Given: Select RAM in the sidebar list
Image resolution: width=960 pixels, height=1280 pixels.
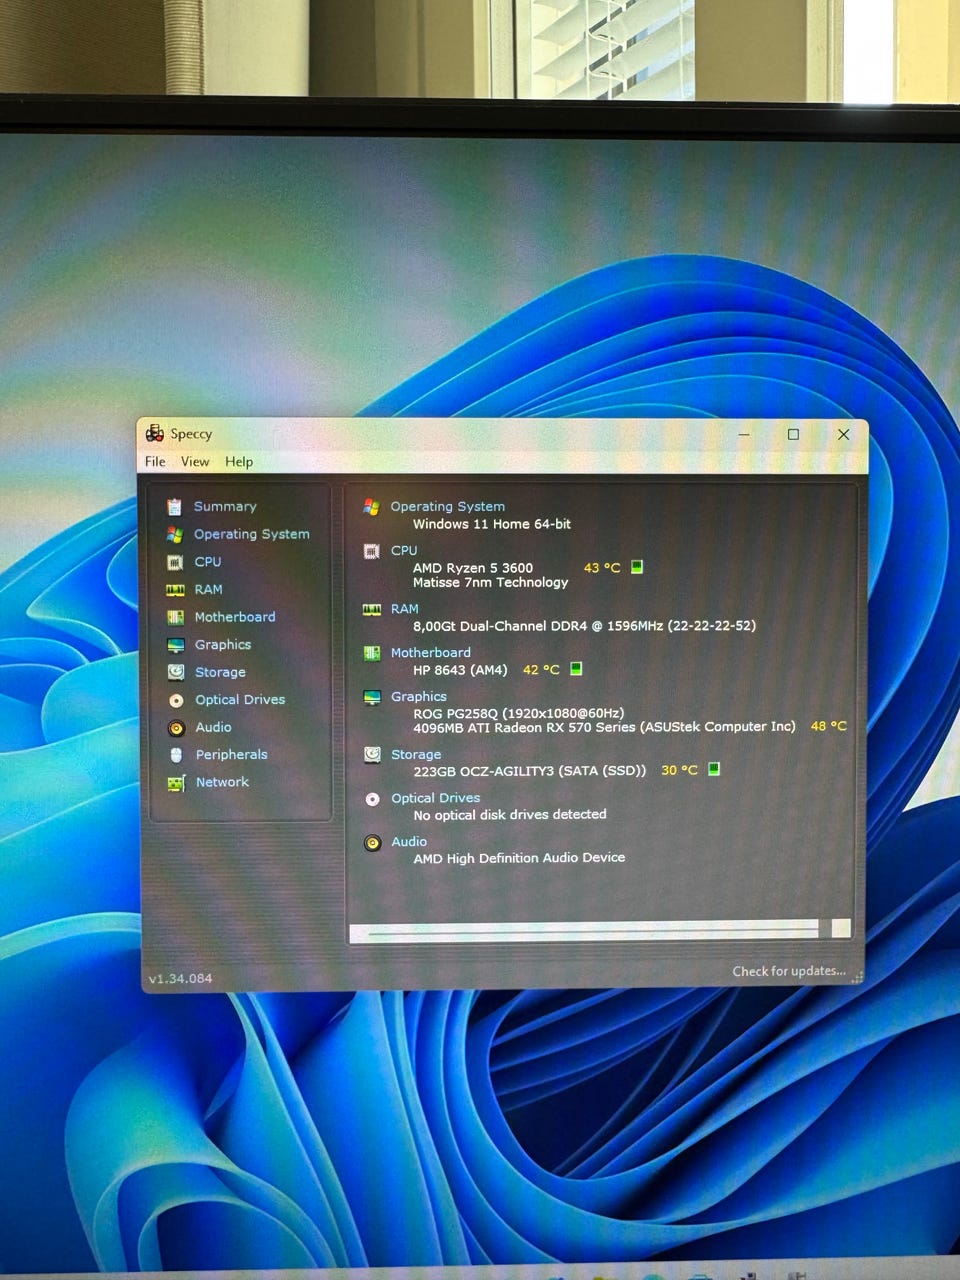Looking at the screenshot, I should click(208, 590).
